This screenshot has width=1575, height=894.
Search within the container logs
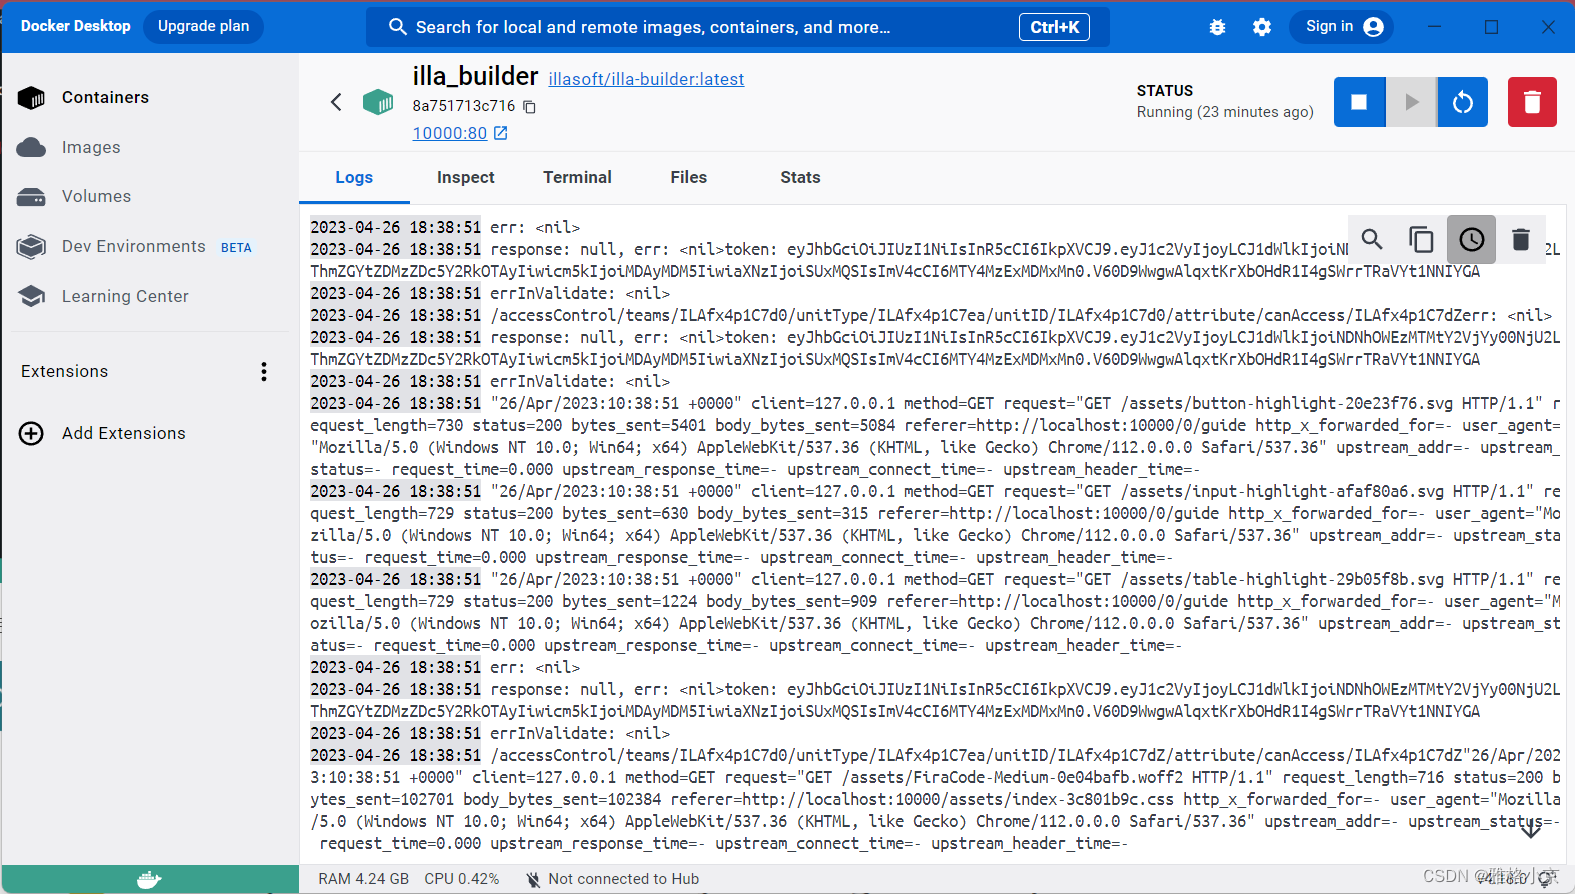[x=1372, y=239]
